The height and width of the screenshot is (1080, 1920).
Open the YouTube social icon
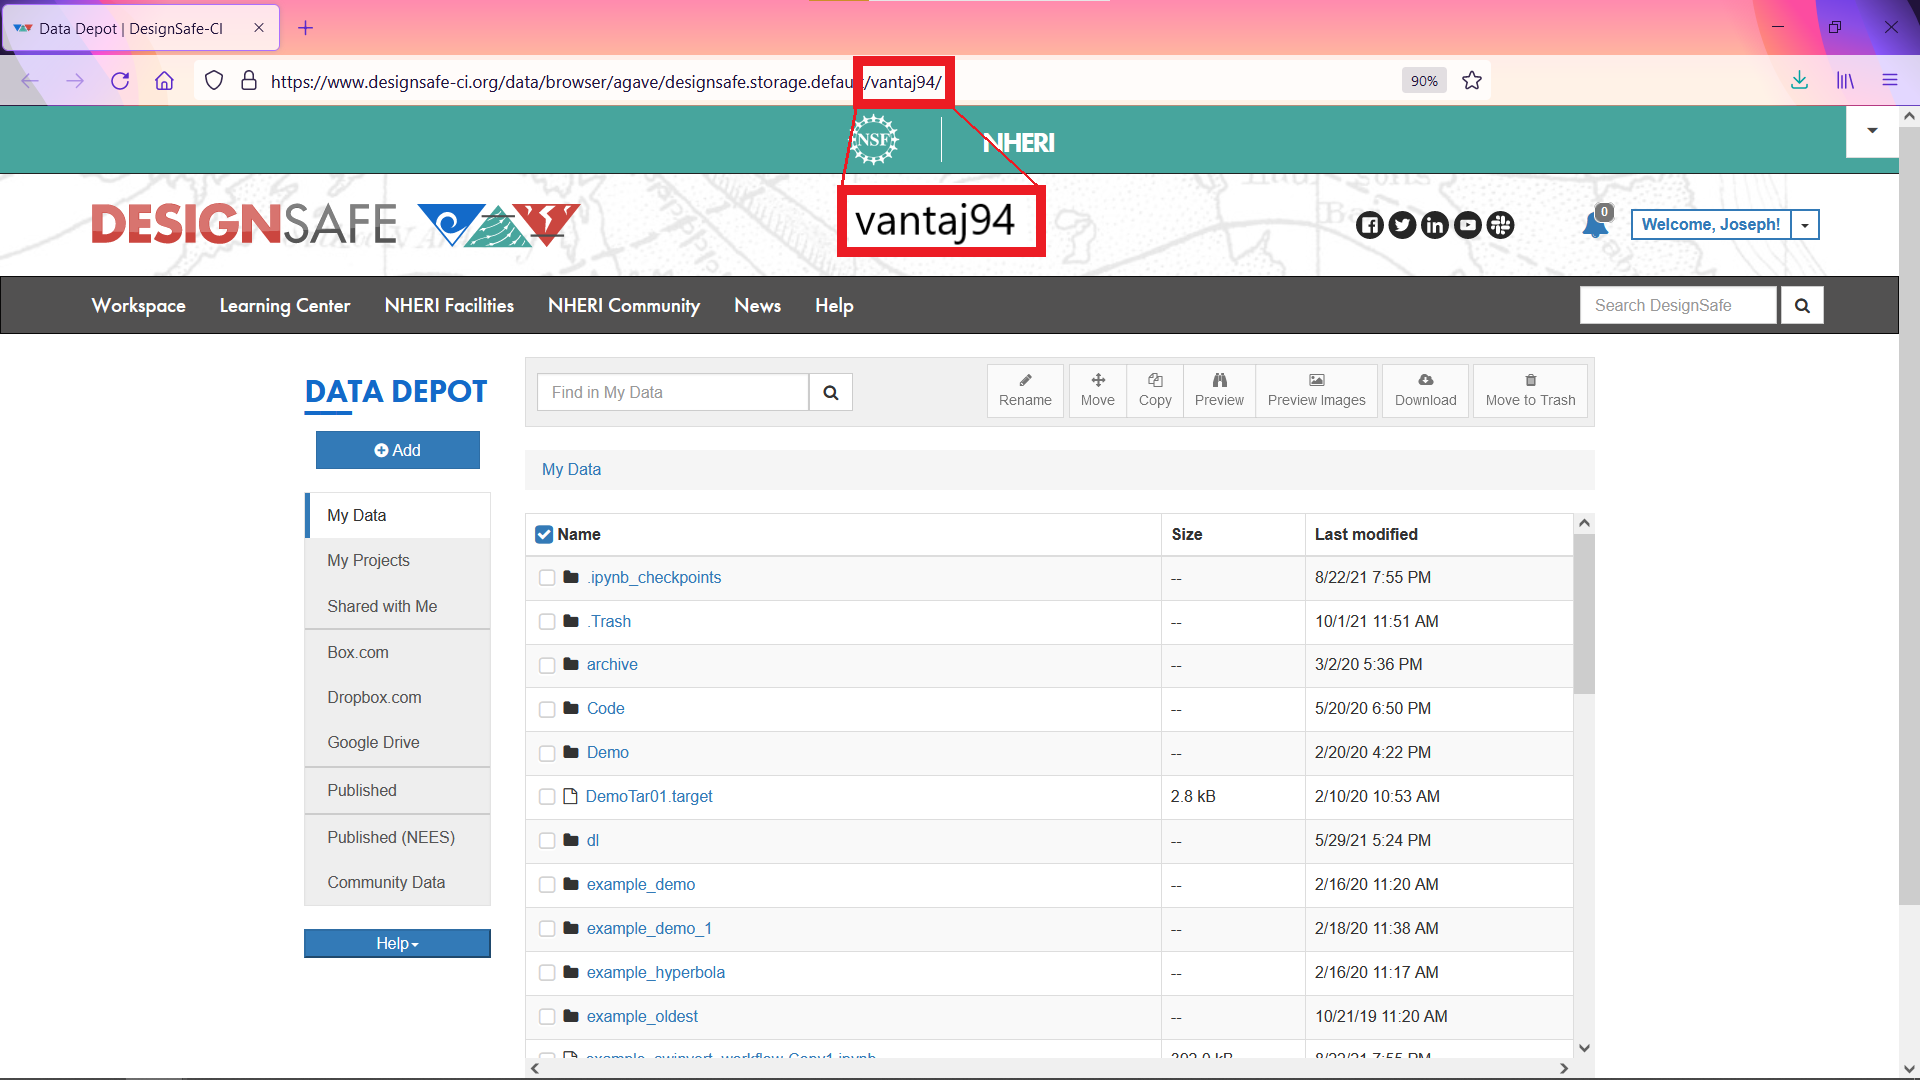pyautogui.click(x=1468, y=225)
